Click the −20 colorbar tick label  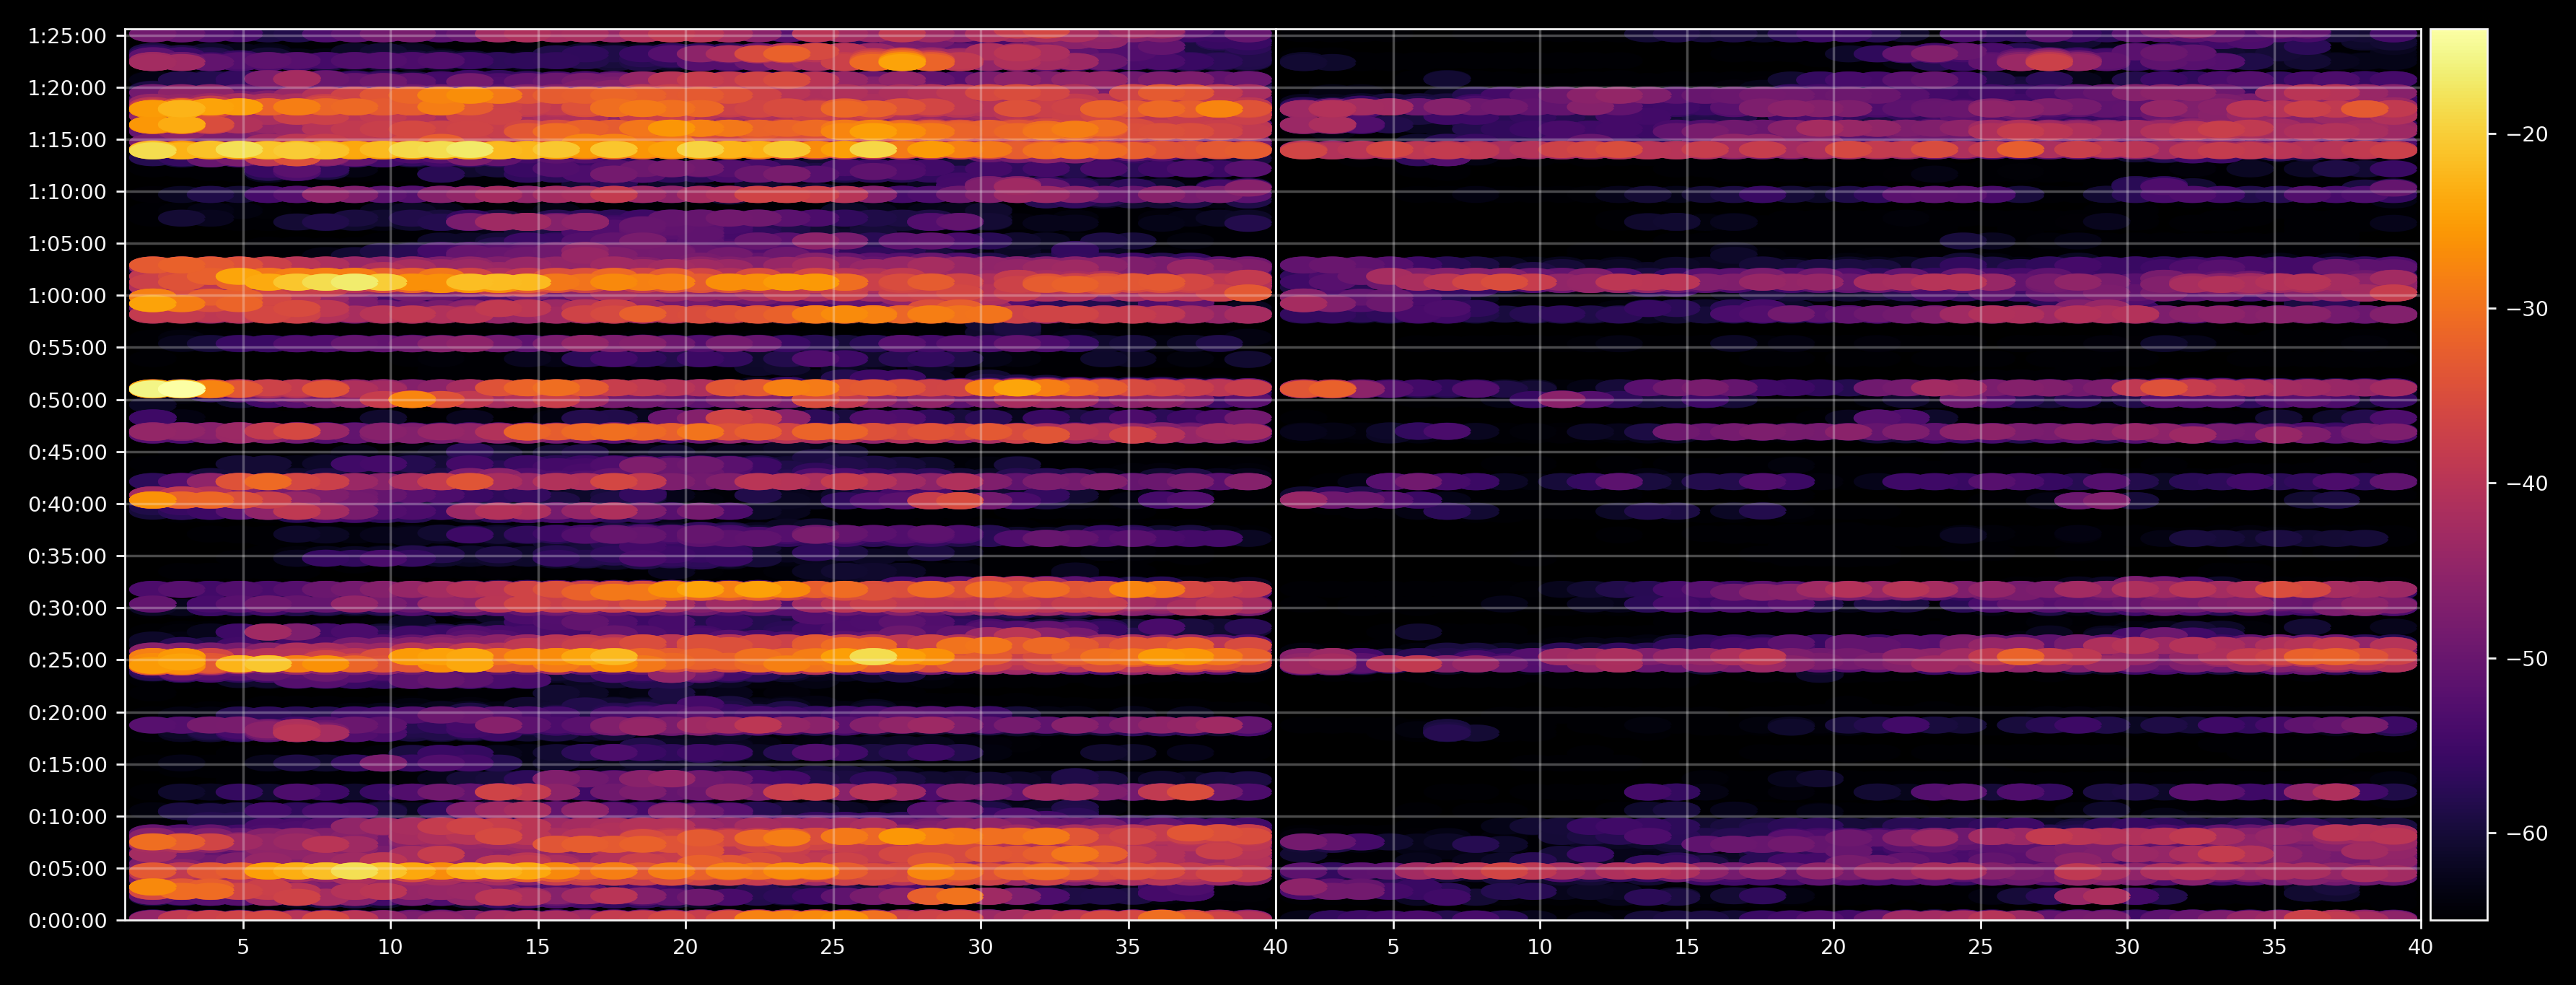tap(2527, 135)
